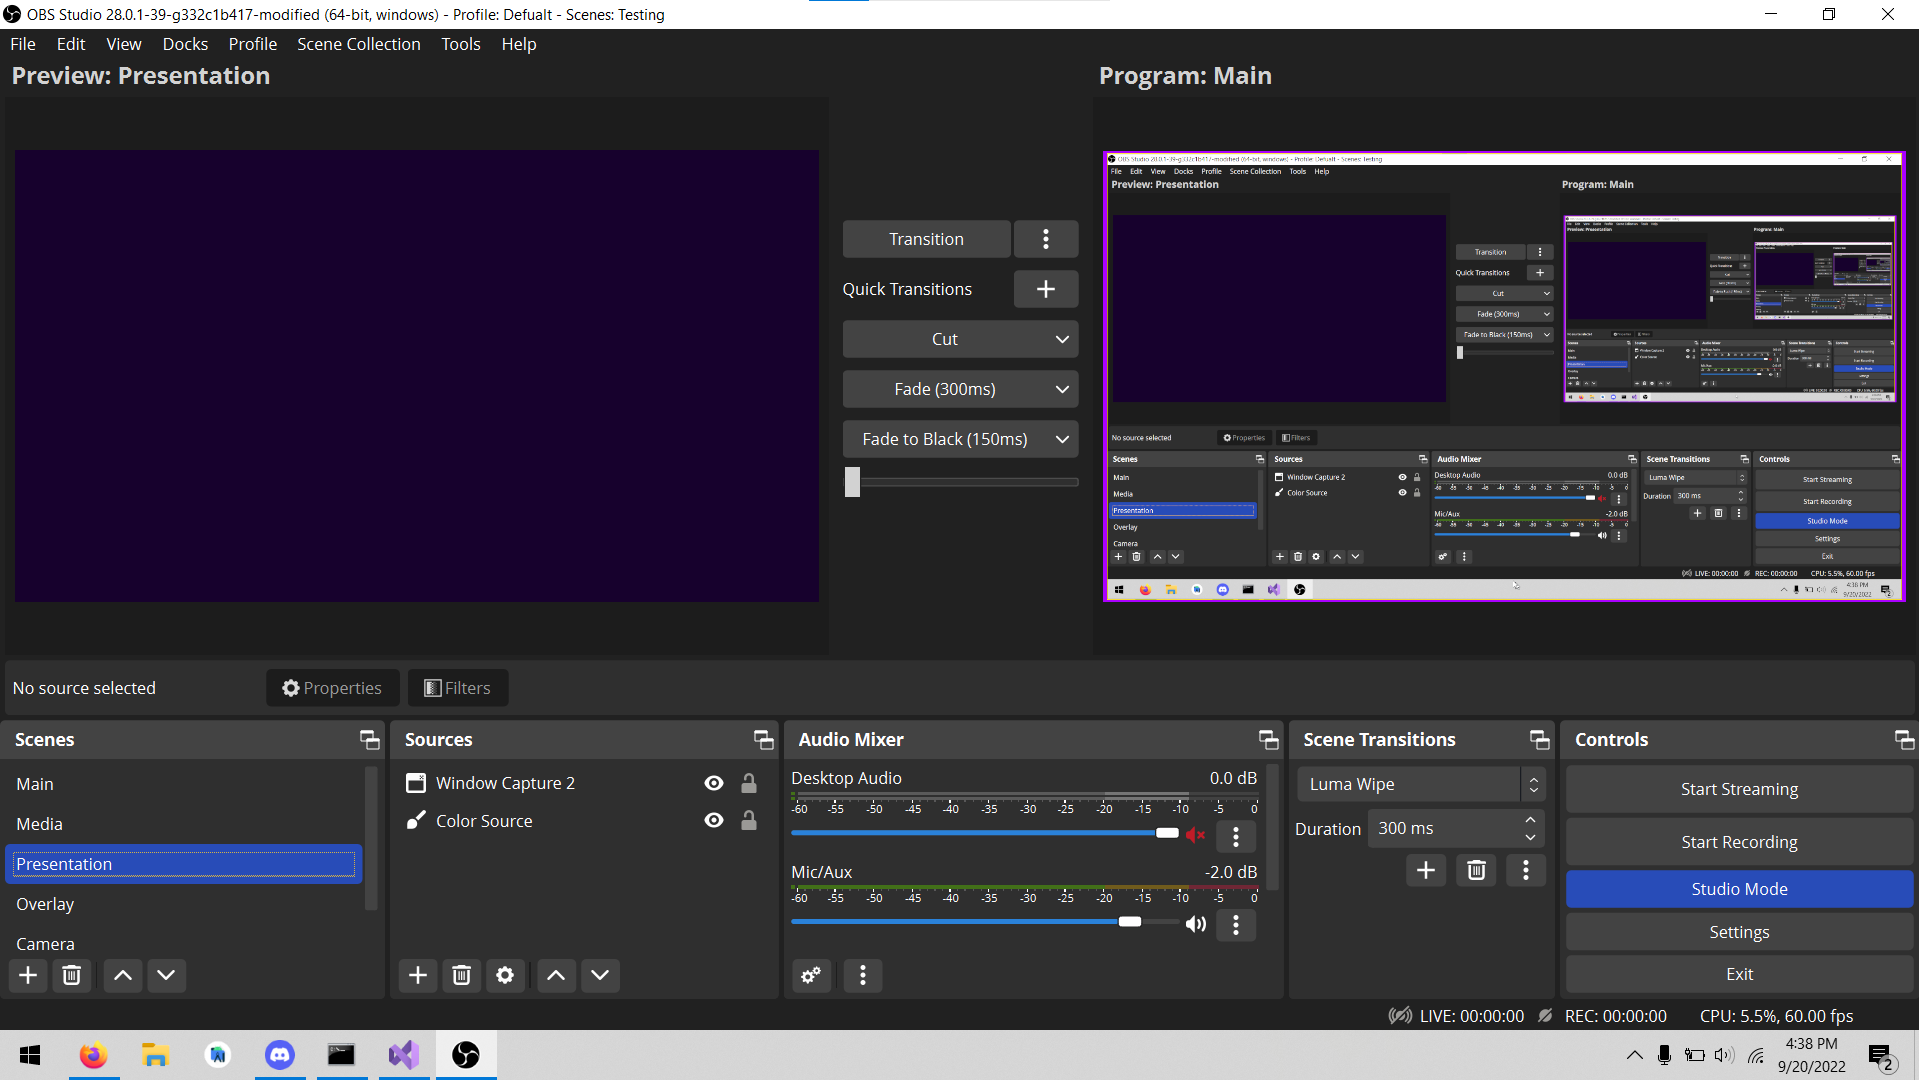Click the Transition button

926,239
